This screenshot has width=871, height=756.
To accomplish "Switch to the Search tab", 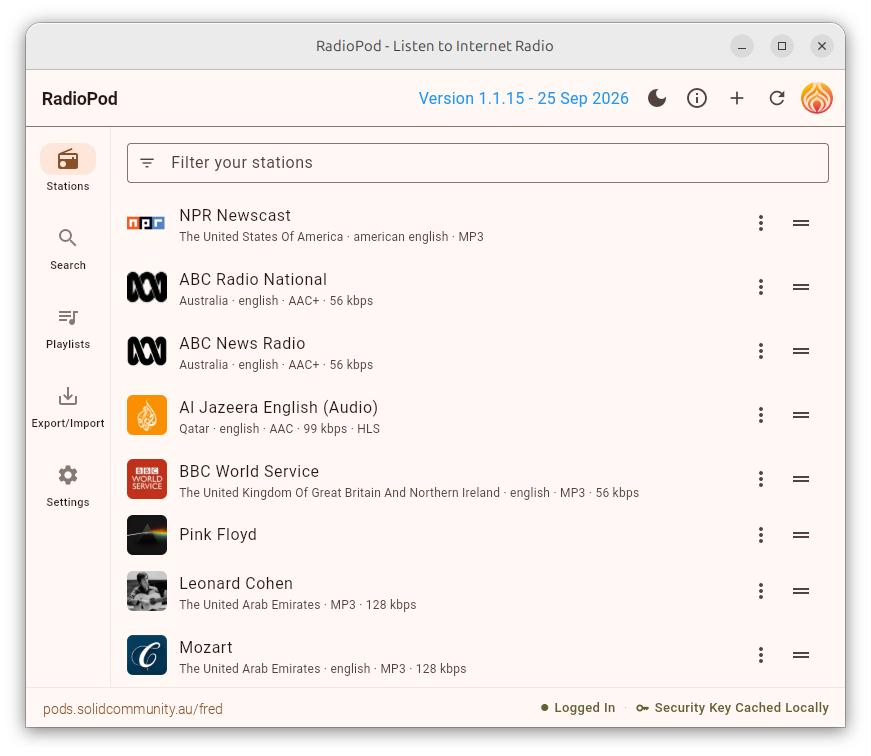I will point(68,249).
